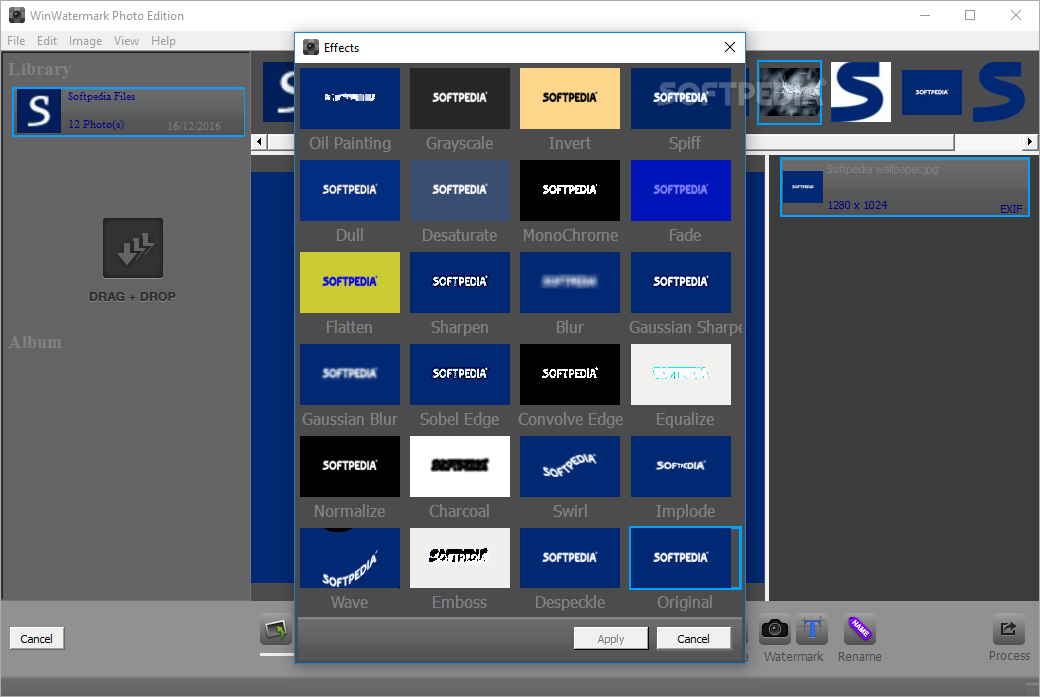Screen dimensions: 1040x697
Task: Select the small Softpedia blue filmstrip thumbnail
Action: pos(931,92)
